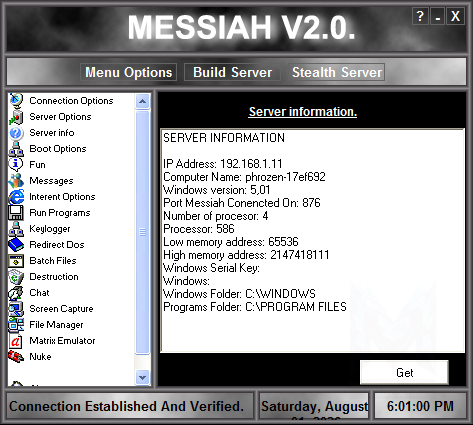Select the Interent Options list entry
Viewport: 473px width, 425px height.
(x=62, y=197)
